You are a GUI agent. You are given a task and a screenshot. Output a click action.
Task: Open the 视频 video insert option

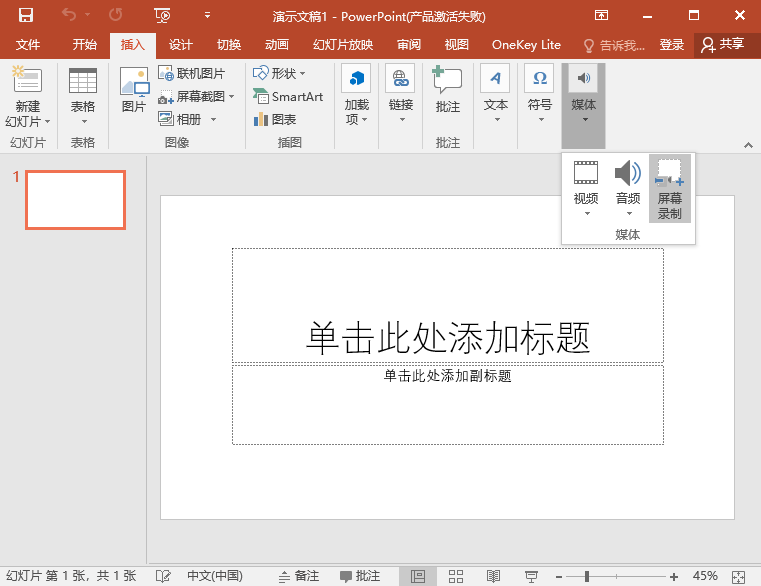click(586, 188)
